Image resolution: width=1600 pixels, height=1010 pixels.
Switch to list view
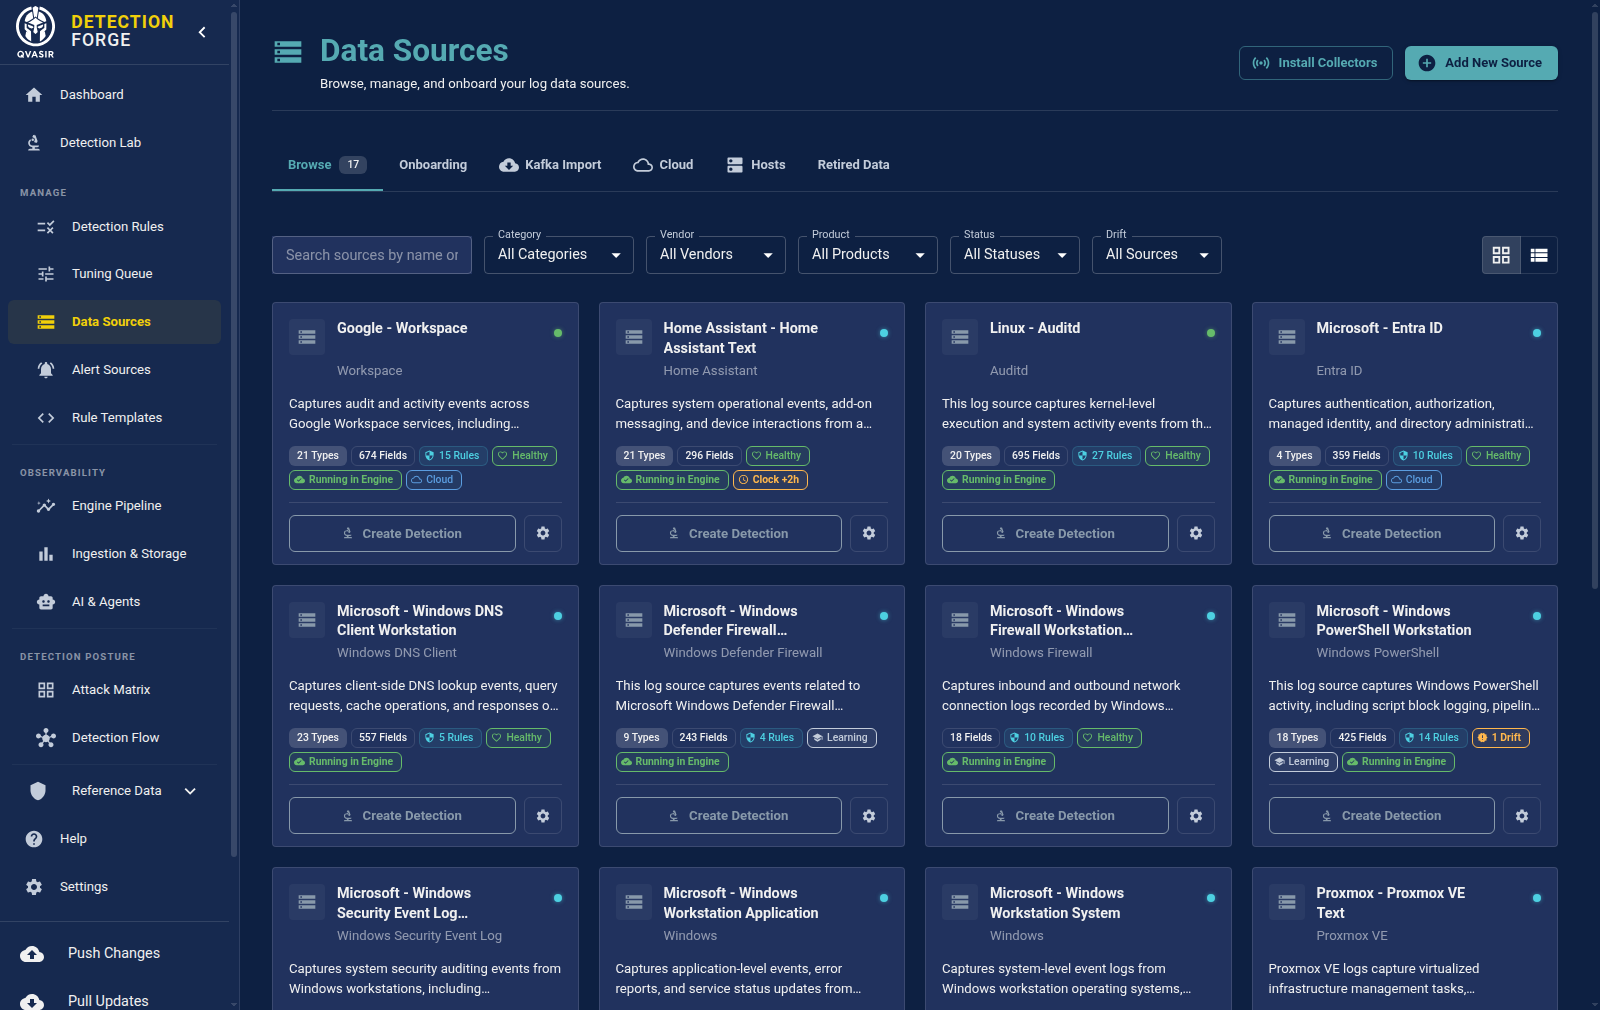pyautogui.click(x=1539, y=255)
